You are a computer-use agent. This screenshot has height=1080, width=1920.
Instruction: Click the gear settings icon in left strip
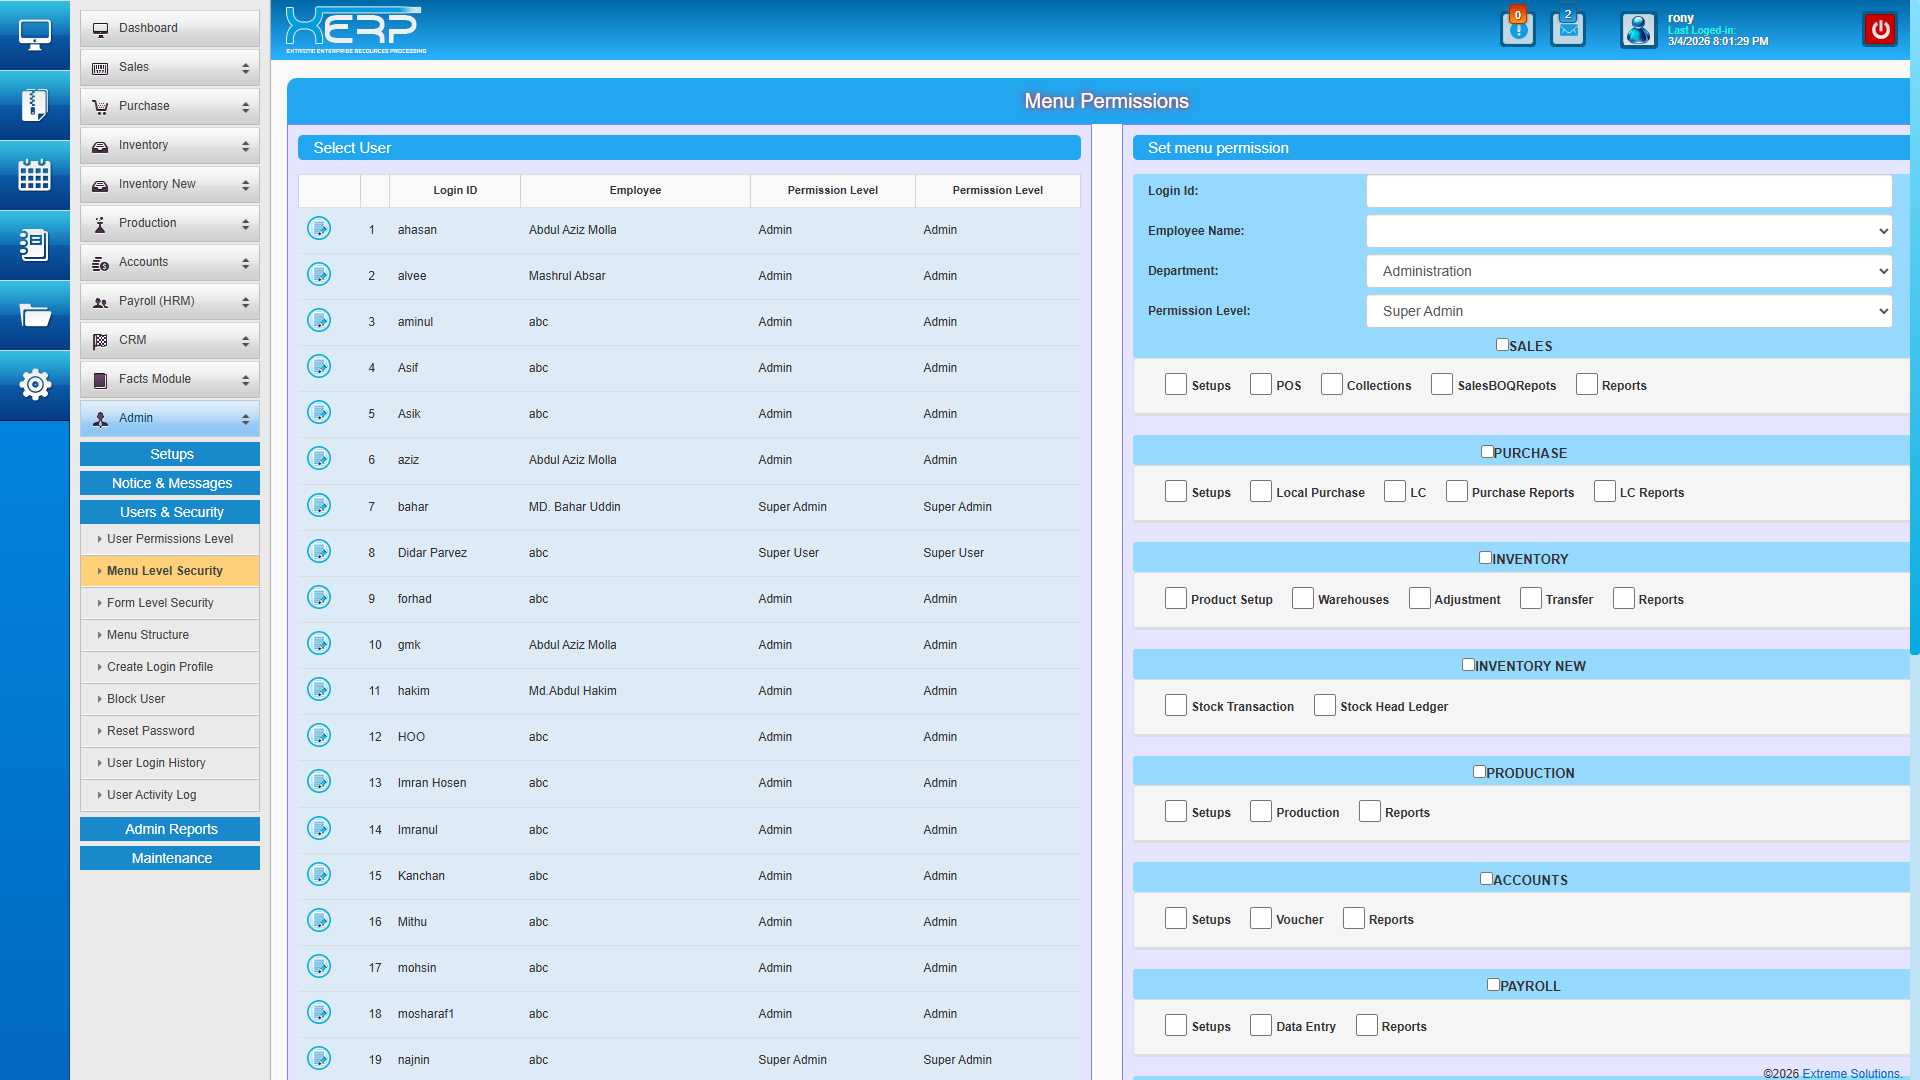pyautogui.click(x=35, y=384)
